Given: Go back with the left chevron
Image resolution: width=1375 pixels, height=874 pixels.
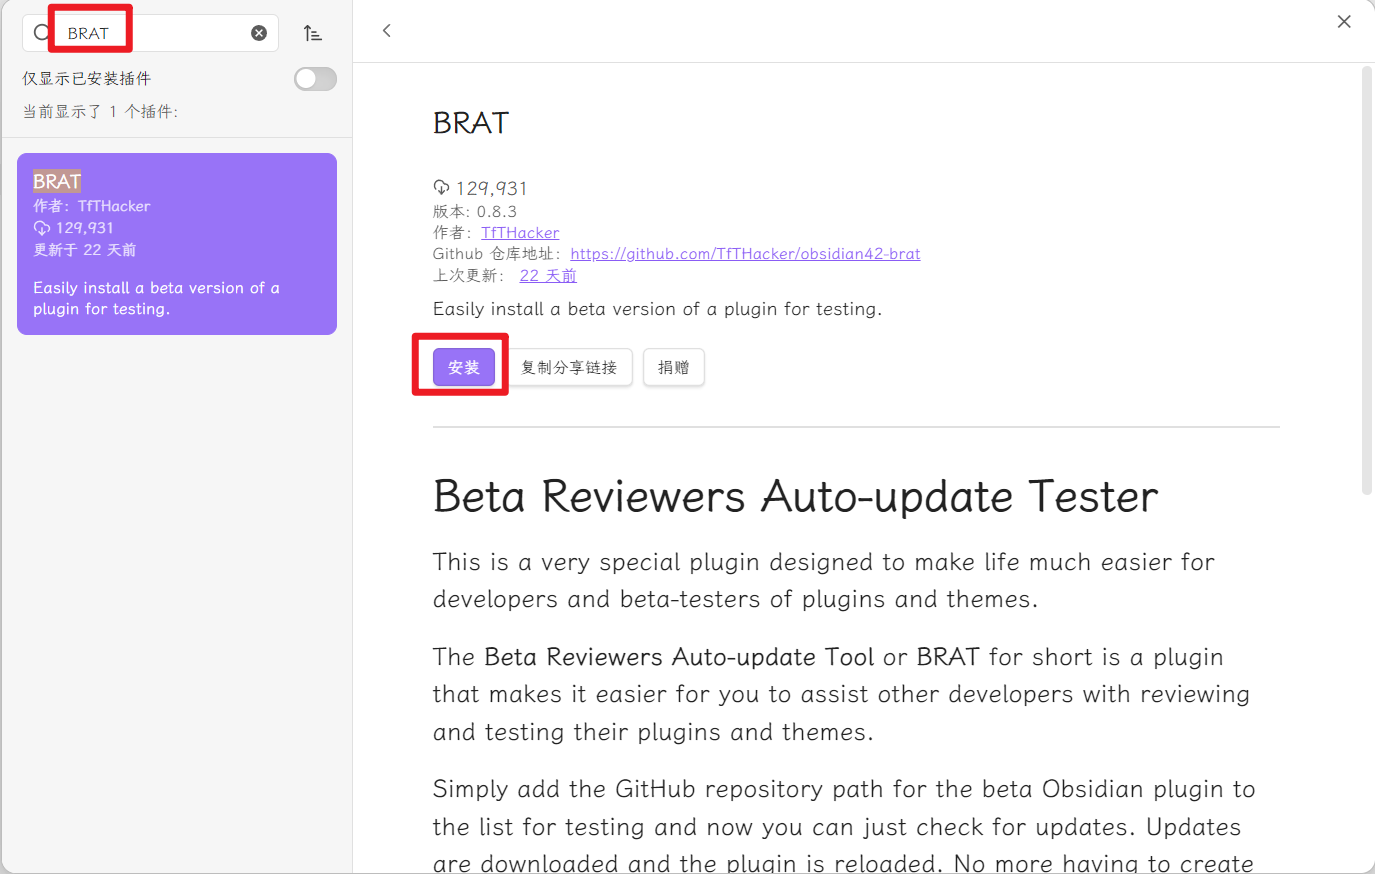Looking at the screenshot, I should point(387,31).
